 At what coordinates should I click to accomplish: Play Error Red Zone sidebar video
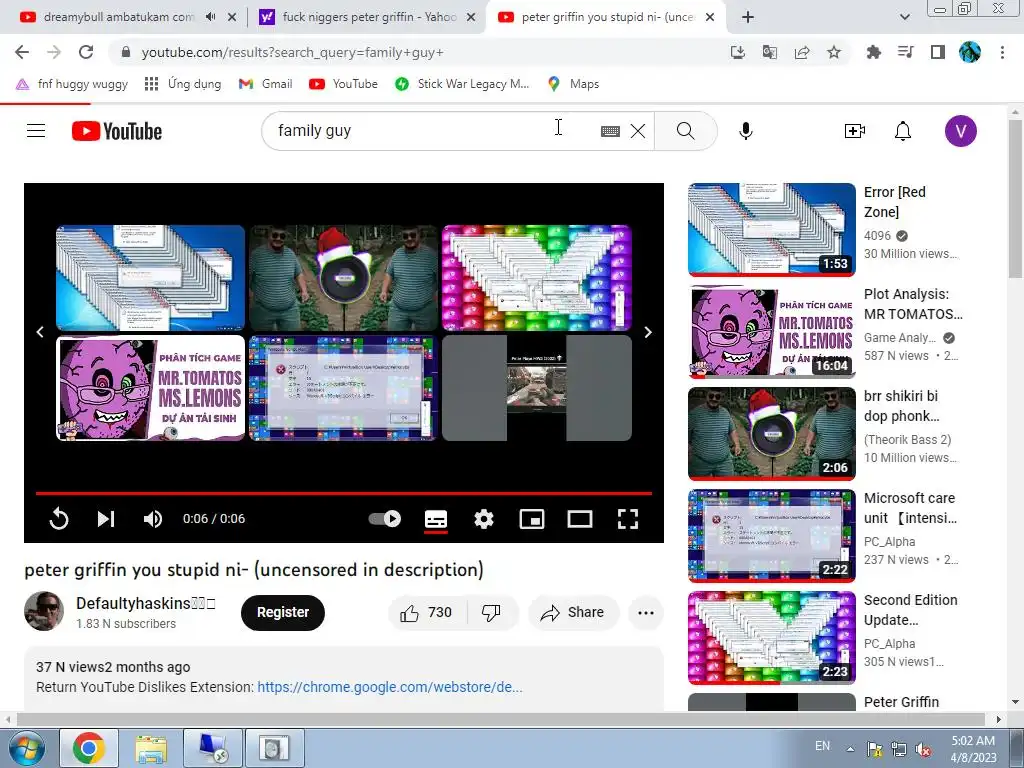point(772,229)
